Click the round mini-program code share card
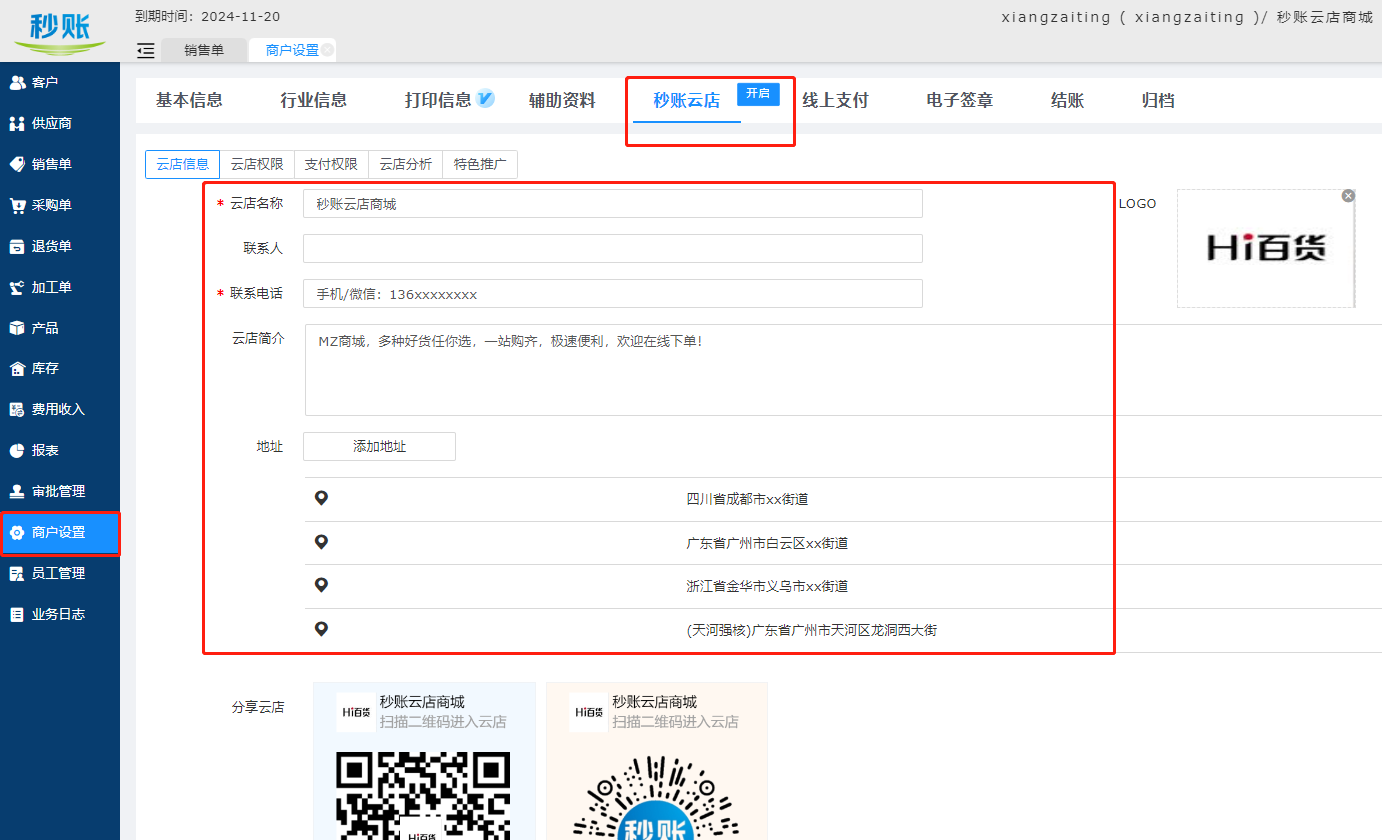This screenshot has width=1382, height=840. point(657,761)
